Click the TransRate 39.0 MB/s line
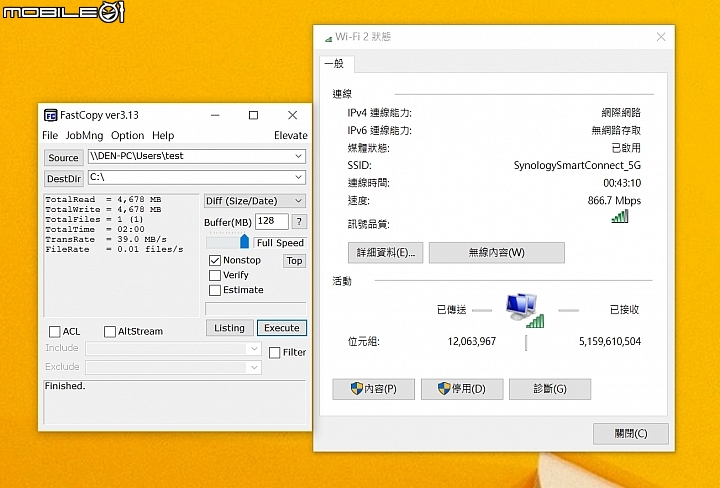 (106, 239)
